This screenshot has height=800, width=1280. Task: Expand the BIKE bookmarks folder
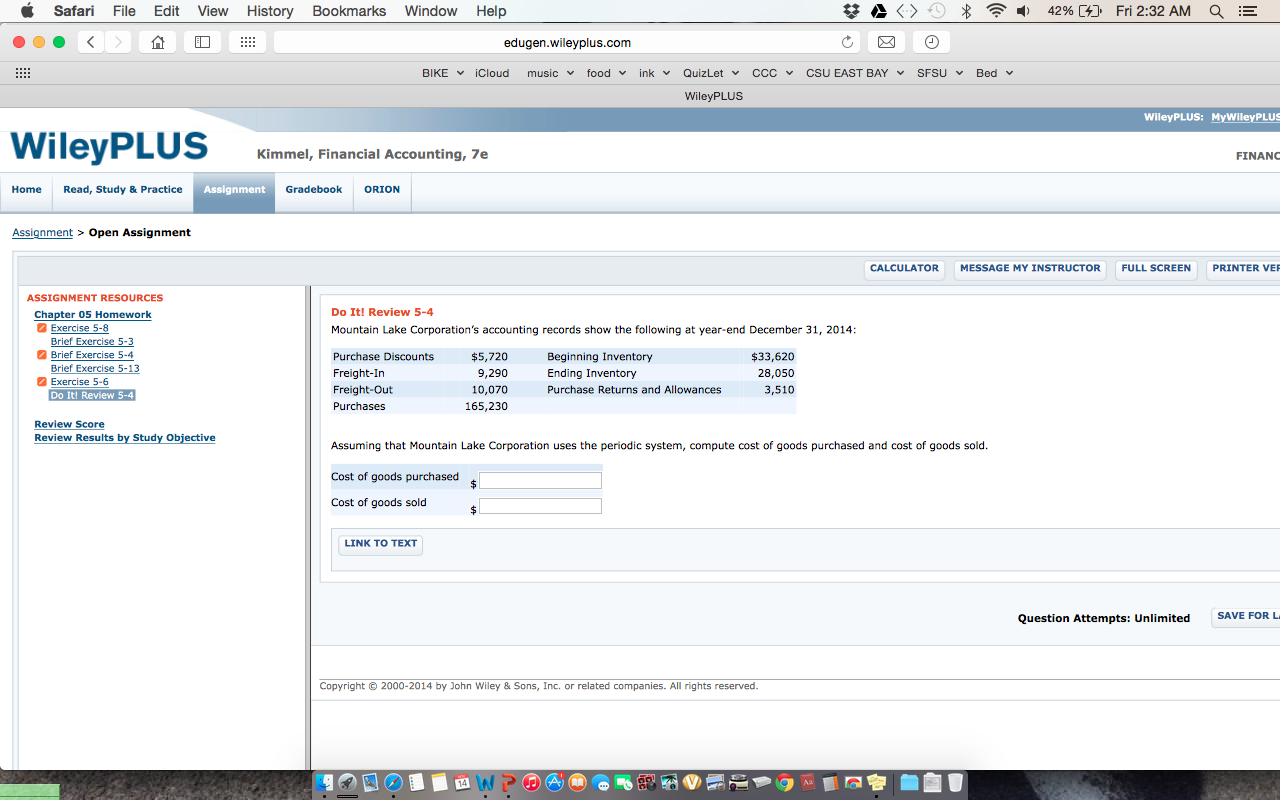443,73
